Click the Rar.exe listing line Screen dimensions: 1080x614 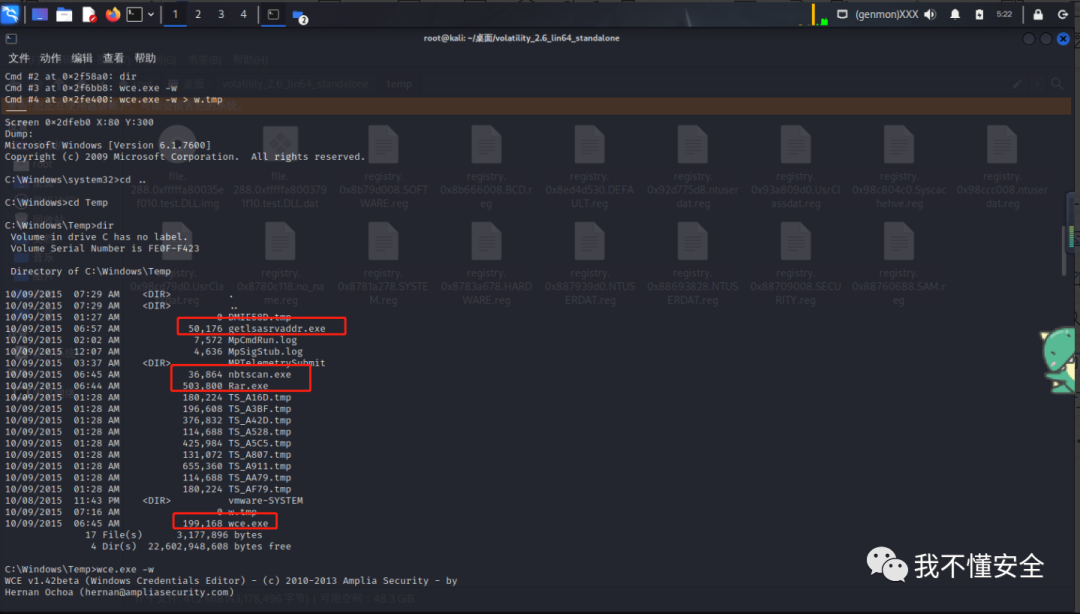(x=136, y=386)
